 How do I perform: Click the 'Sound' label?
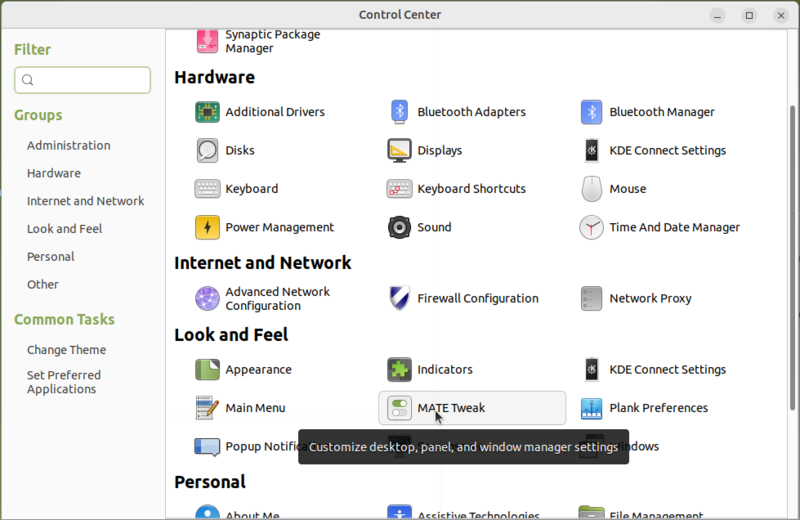(x=434, y=227)
